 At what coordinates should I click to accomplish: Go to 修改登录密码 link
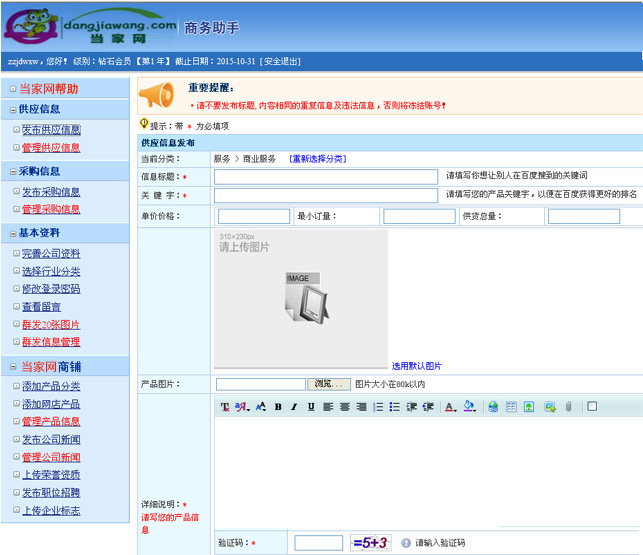pos(51,289)
